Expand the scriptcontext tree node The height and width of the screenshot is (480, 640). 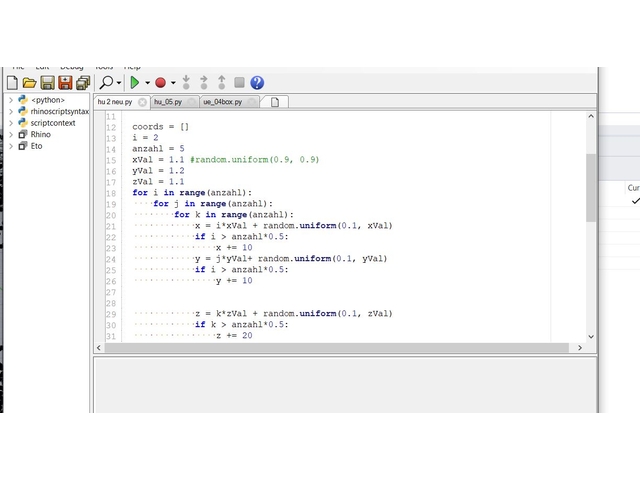(x=11, y=123)
